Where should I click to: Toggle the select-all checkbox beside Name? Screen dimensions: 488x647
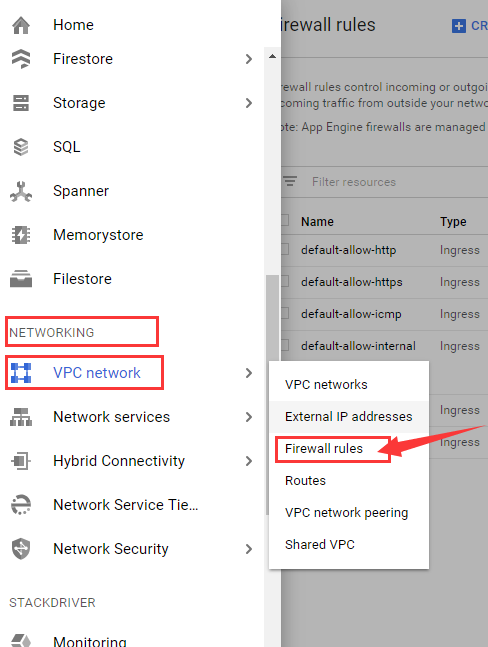click(x=285, y=220)
